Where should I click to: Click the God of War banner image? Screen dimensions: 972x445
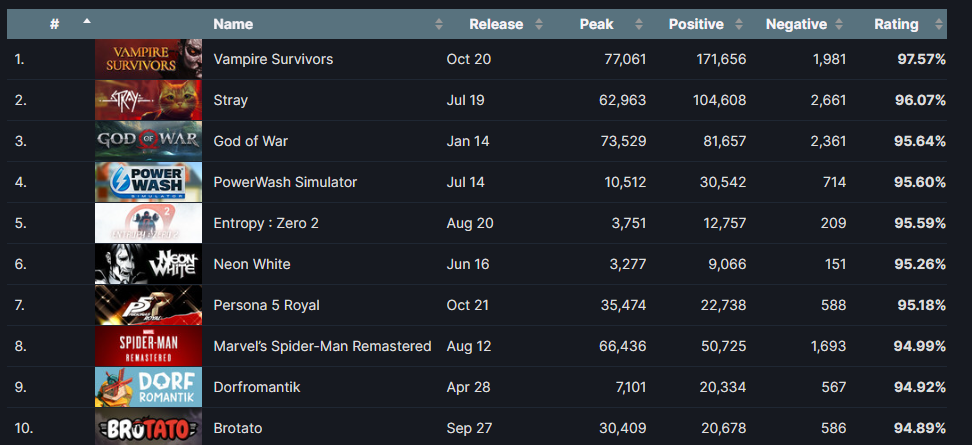pyautogui.click(x=148, y=141)
